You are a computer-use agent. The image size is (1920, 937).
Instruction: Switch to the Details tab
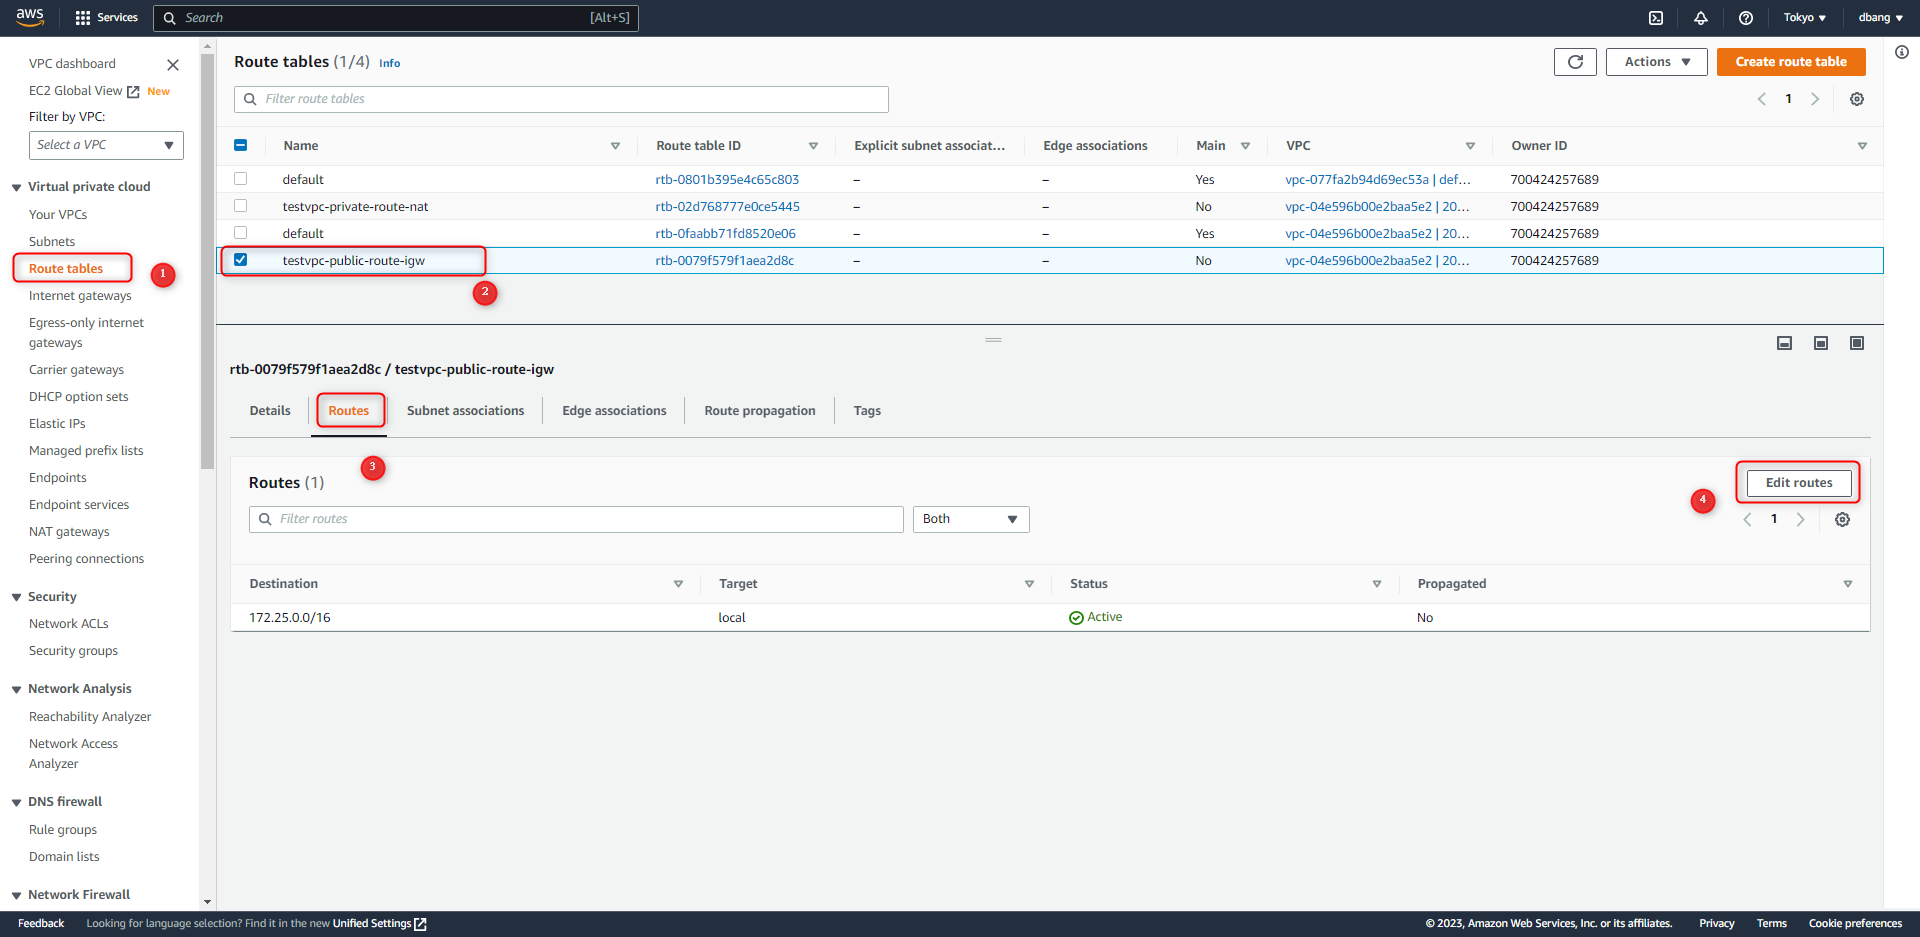(270, 411)
